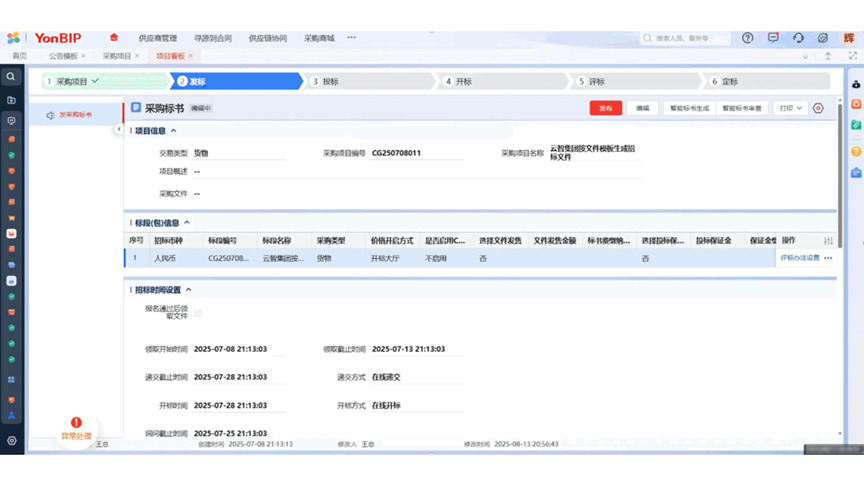Viewport: 864px width, 486px height.
Task: Click the fullscreen expand icon
Action: 853,56
